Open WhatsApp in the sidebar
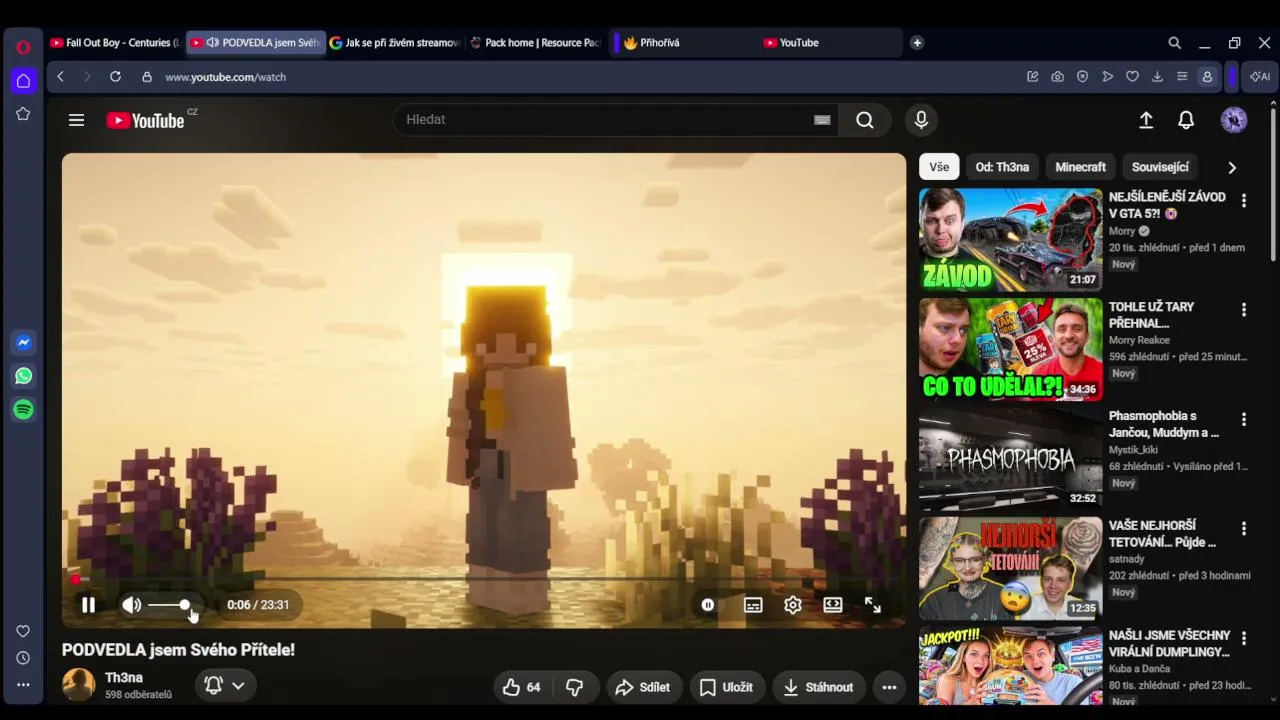This screenshot has height=720, width=1280. pyautogui.click(x=23, y=376)
